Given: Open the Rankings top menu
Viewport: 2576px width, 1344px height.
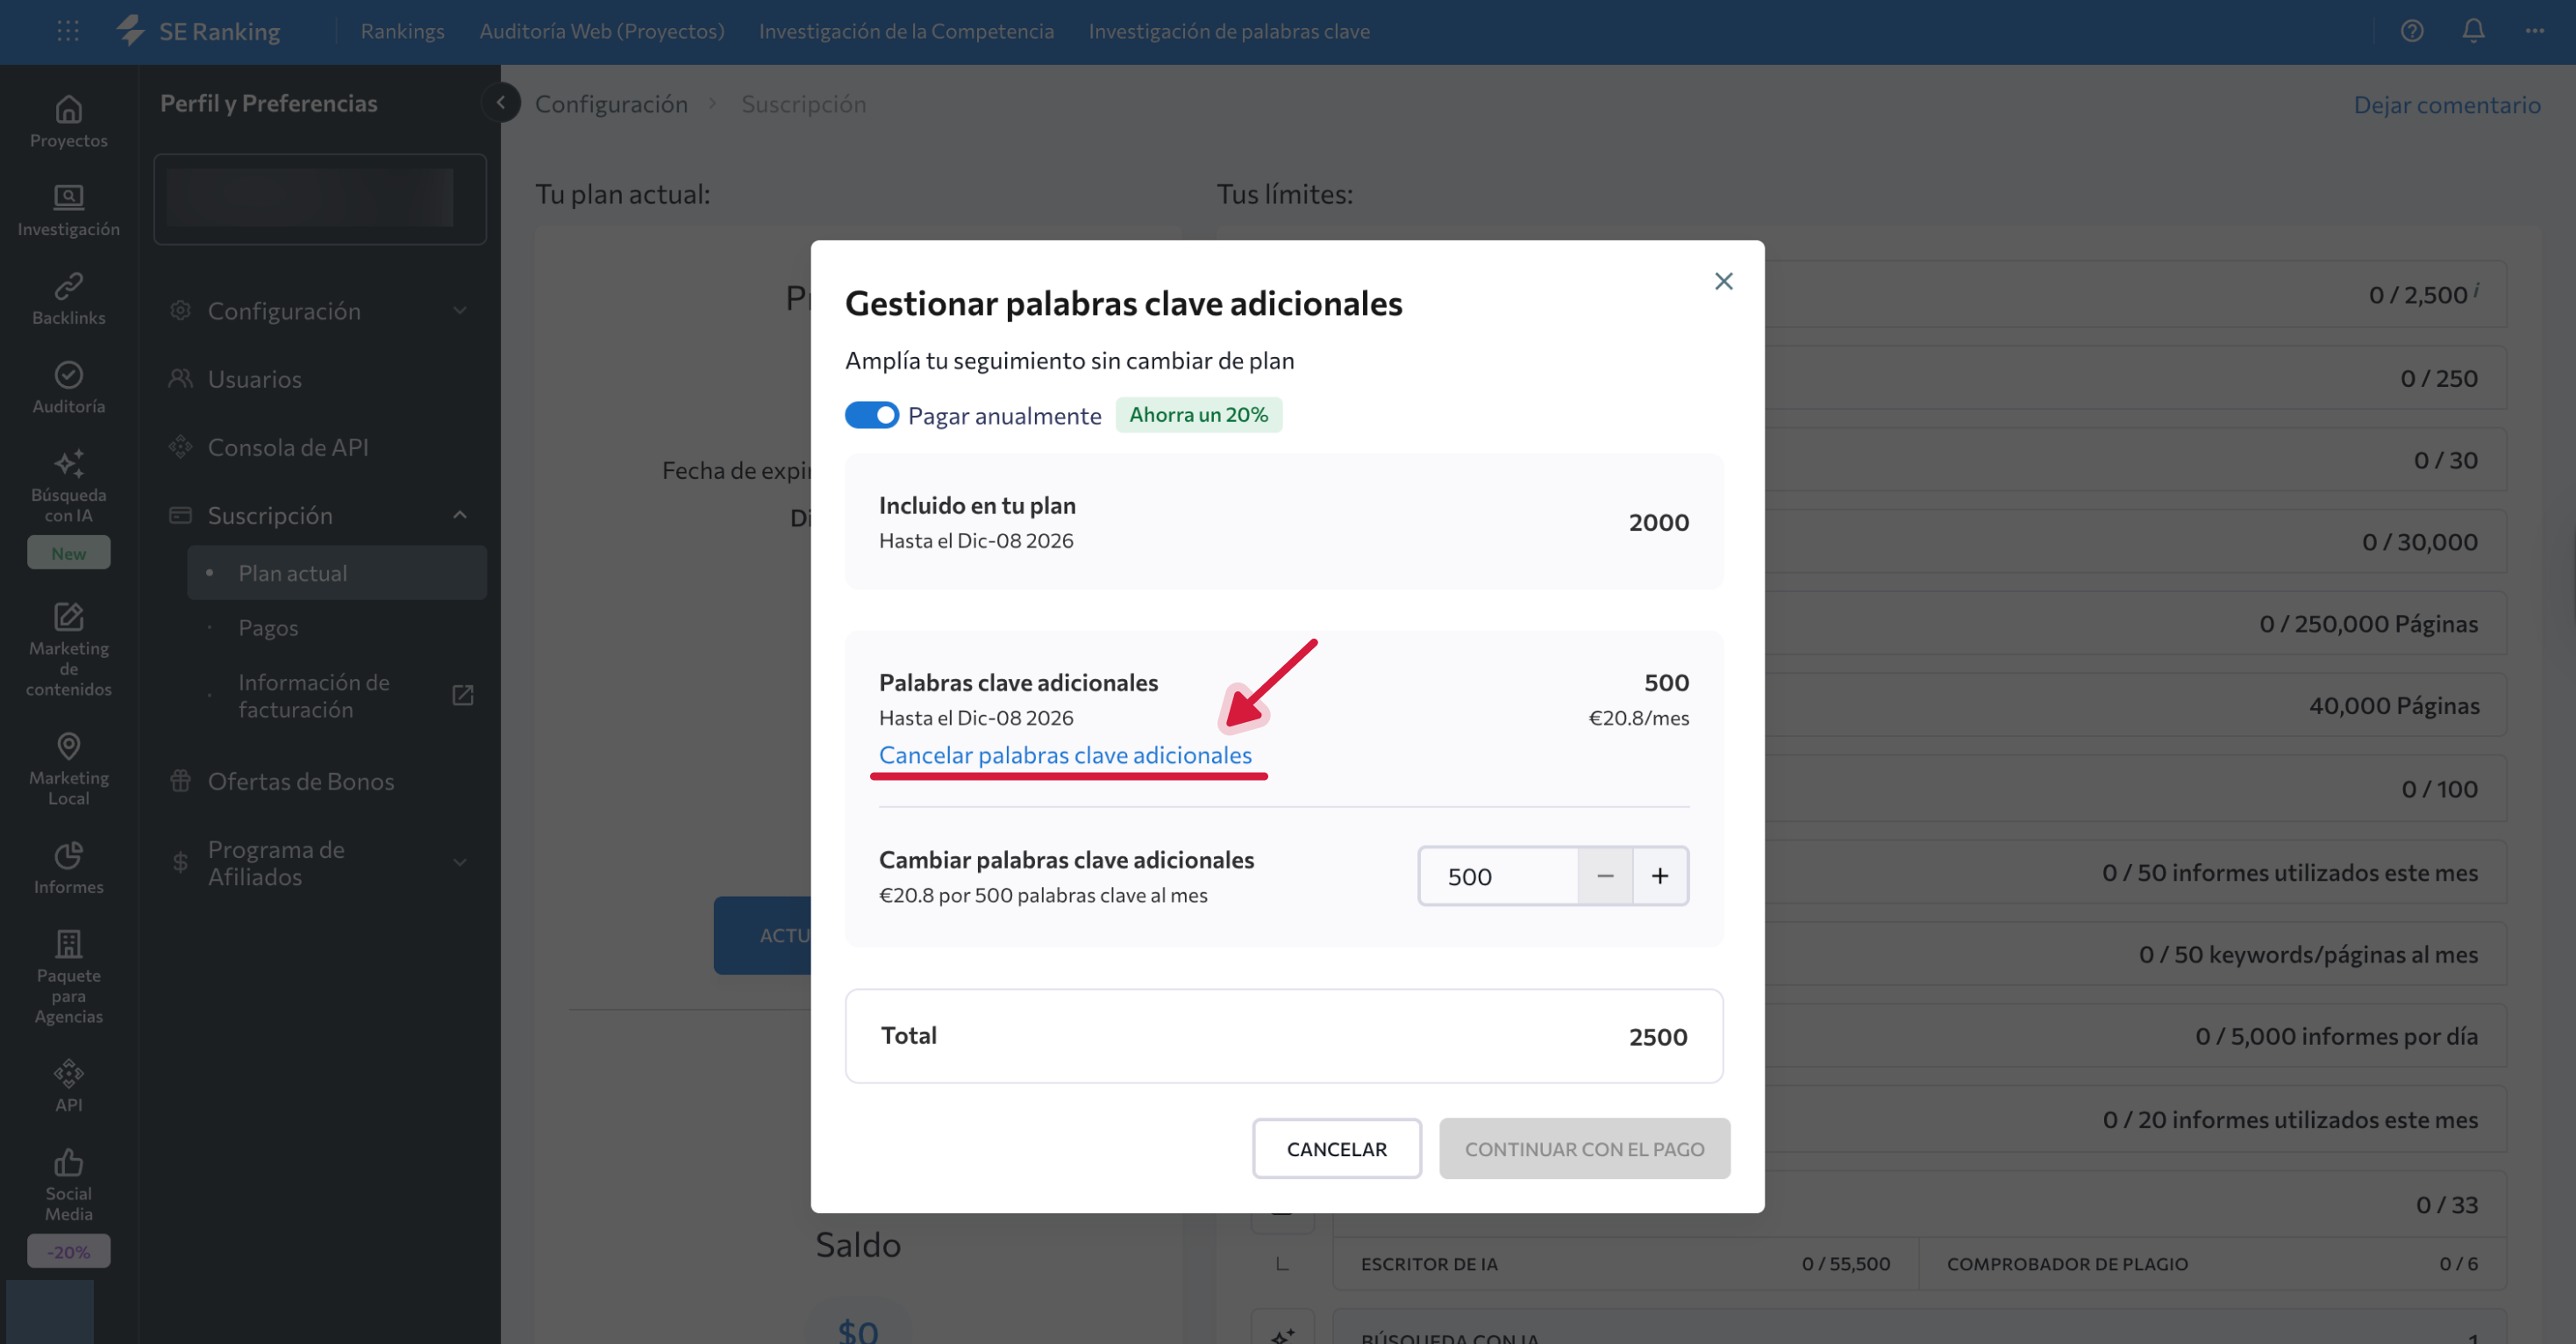Looking at the screenshot, I should [x=402, y=31].
